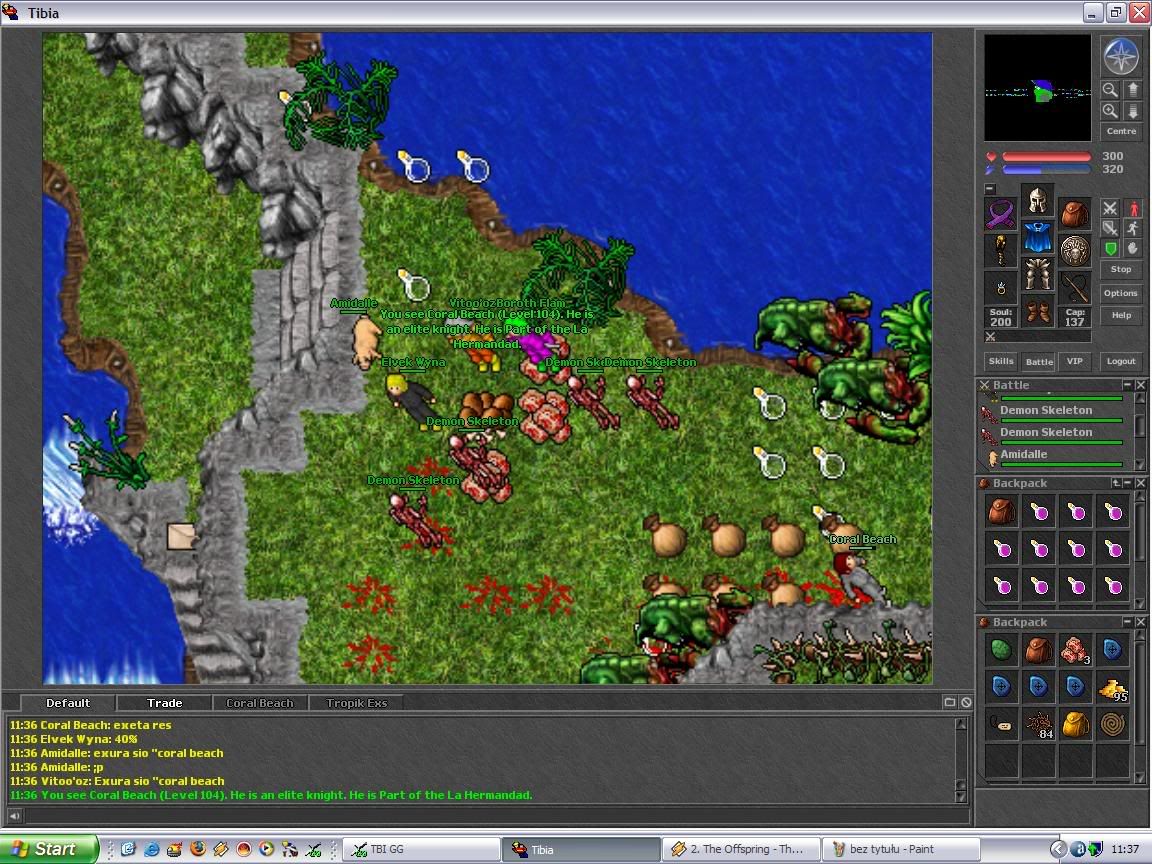
Task: Open the Coral Beach chat tab
Action: 260,702
